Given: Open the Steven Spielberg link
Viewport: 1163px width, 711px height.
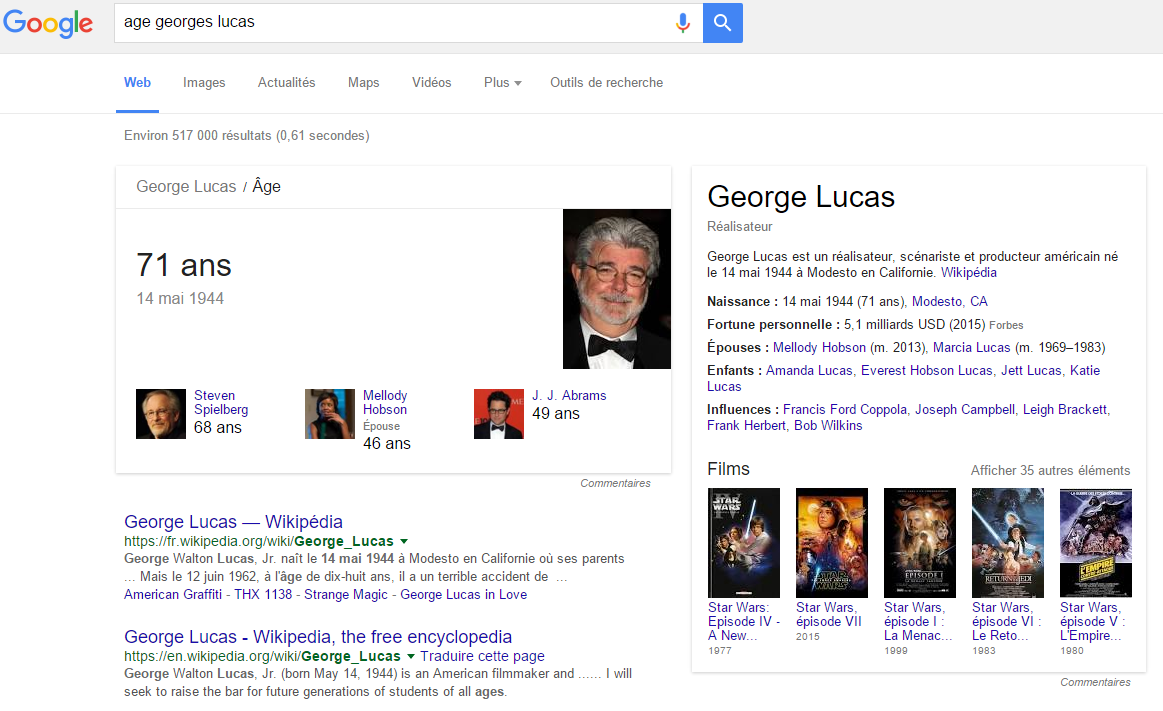Looking at the screenshot, I should pos(221,403).
